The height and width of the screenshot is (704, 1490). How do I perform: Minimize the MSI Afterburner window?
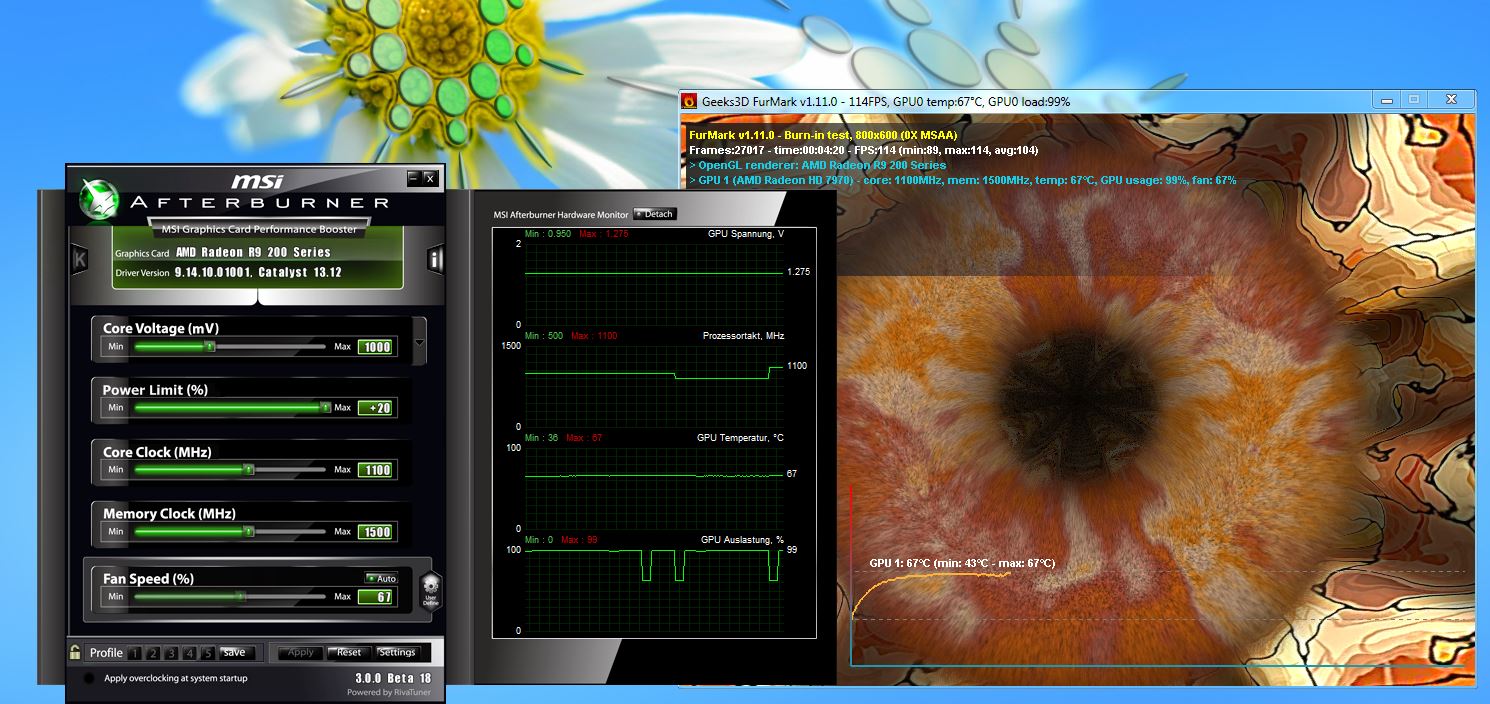[413, 178]
